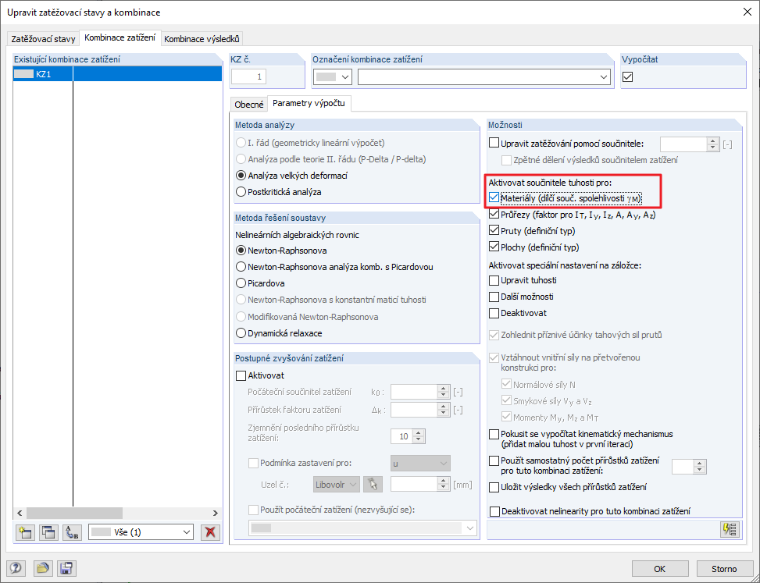
Task: Open the Podmínka zastavení u dropdown
Action: point(421,463)
